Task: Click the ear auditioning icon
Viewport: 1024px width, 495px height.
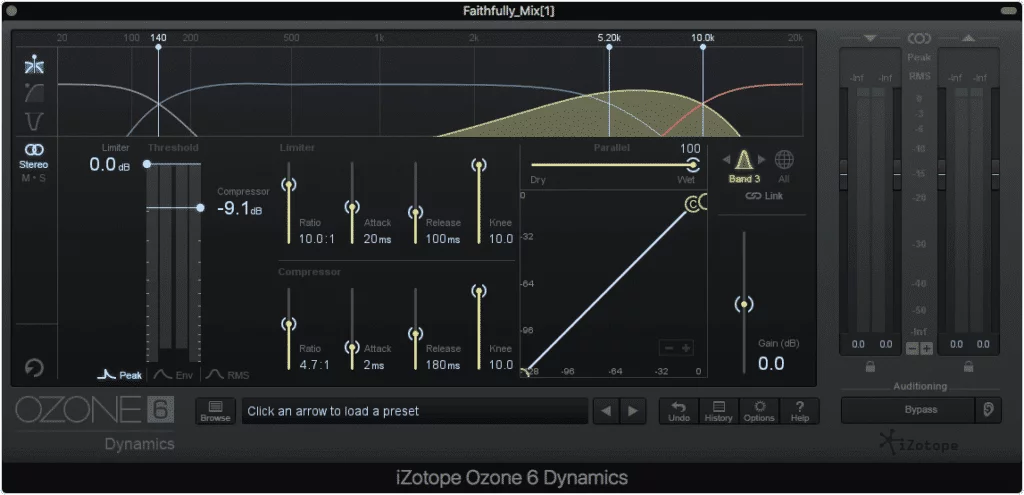Action: click(988, 410)
